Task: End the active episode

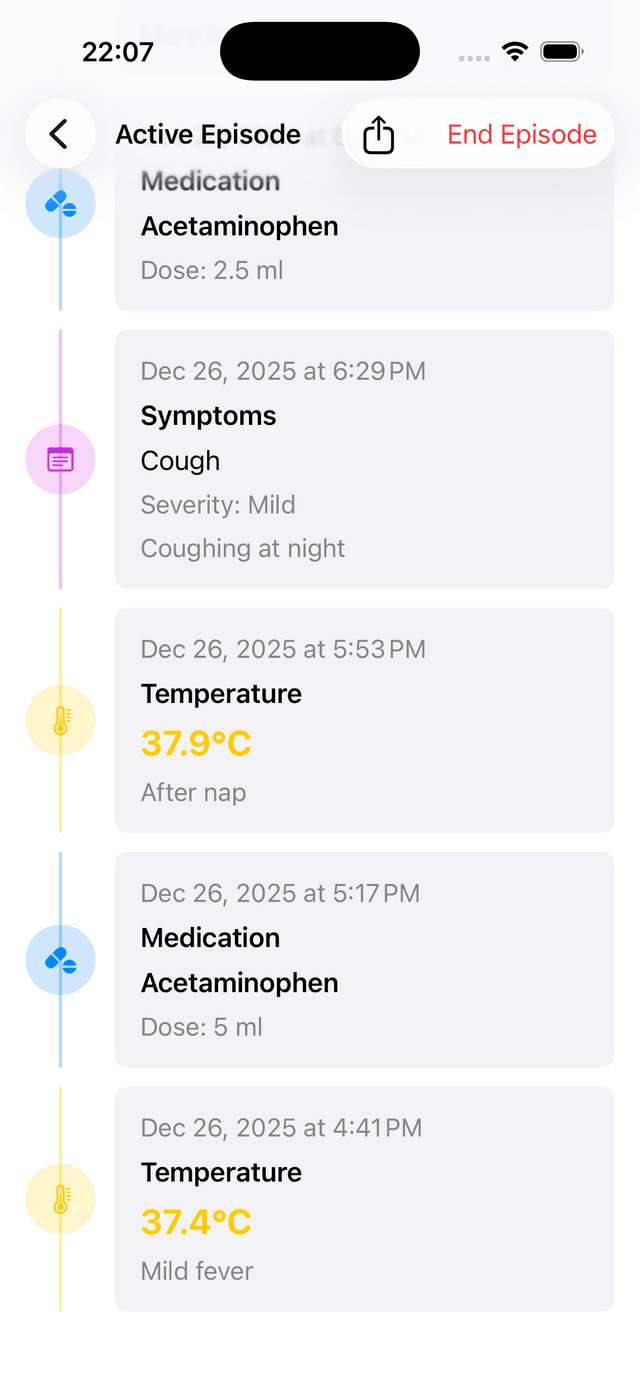Action: 521,134
